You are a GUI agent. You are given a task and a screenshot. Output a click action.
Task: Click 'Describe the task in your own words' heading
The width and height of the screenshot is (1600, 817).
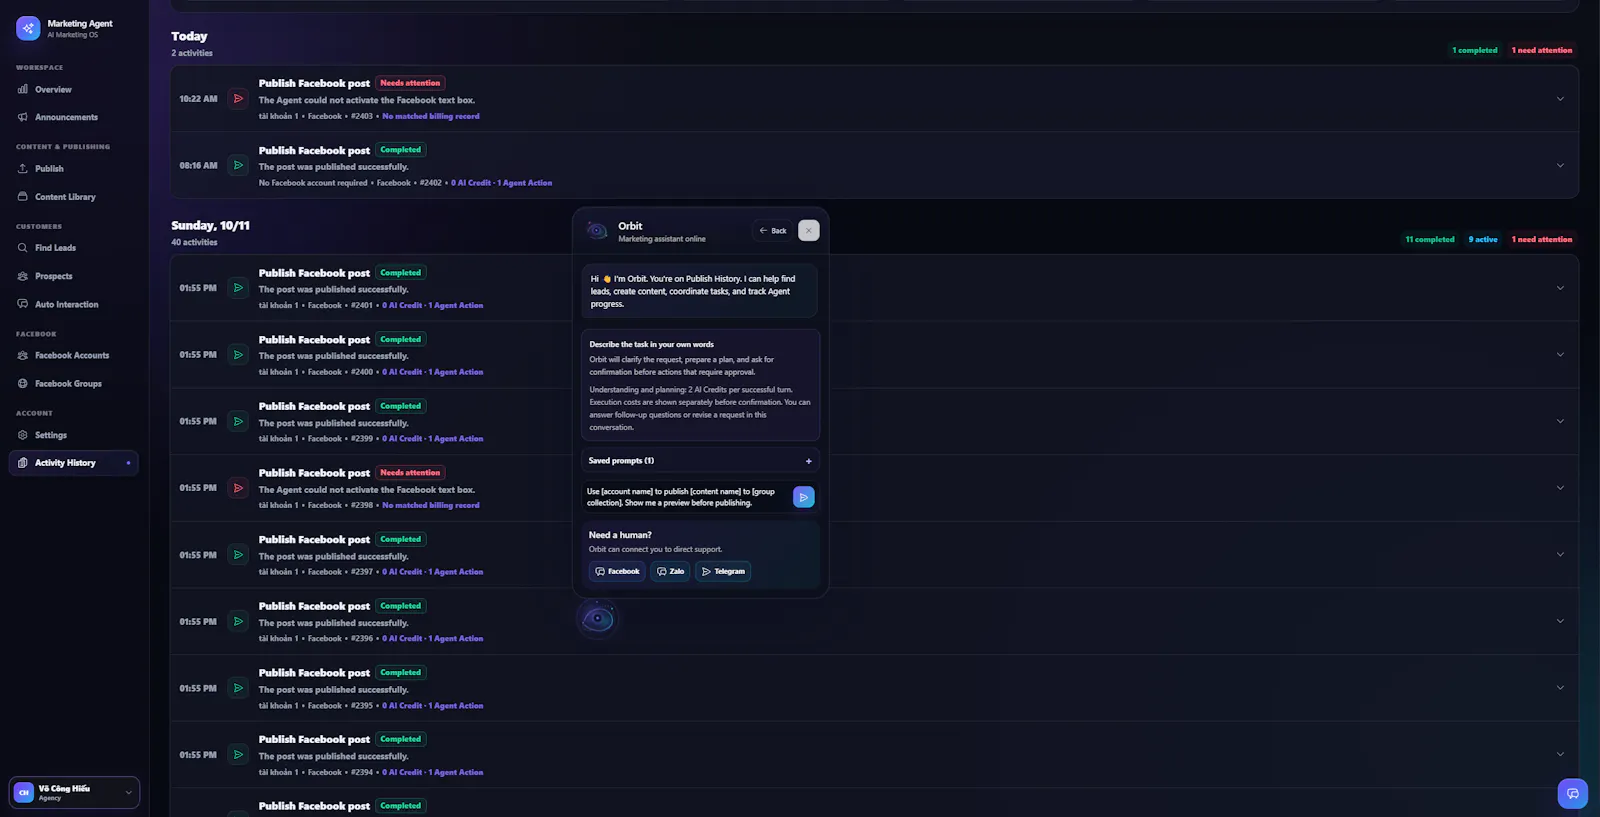coord(651,345)
